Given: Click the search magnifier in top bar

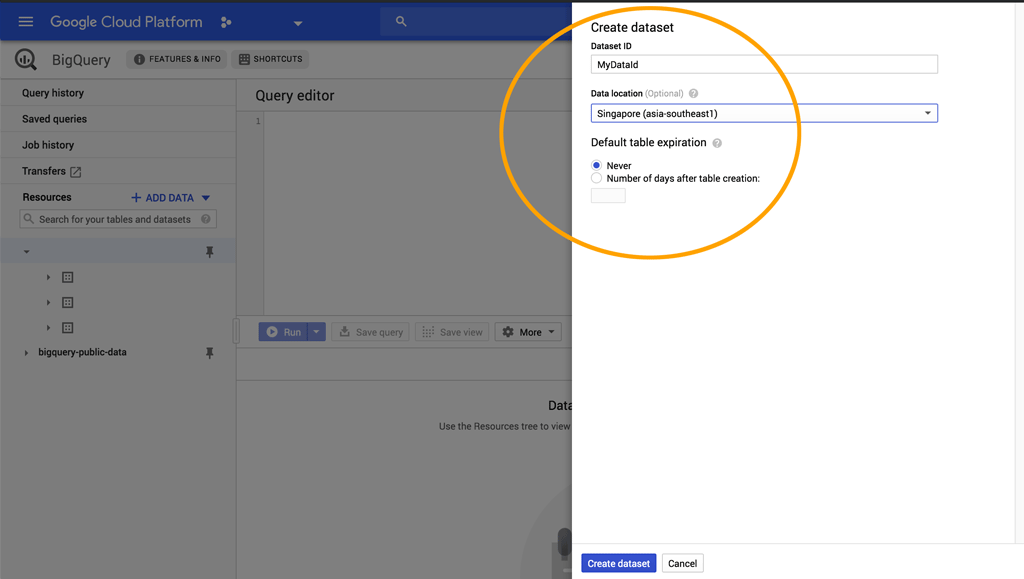Looking at the screenshot, I should [x=401, y=22].
